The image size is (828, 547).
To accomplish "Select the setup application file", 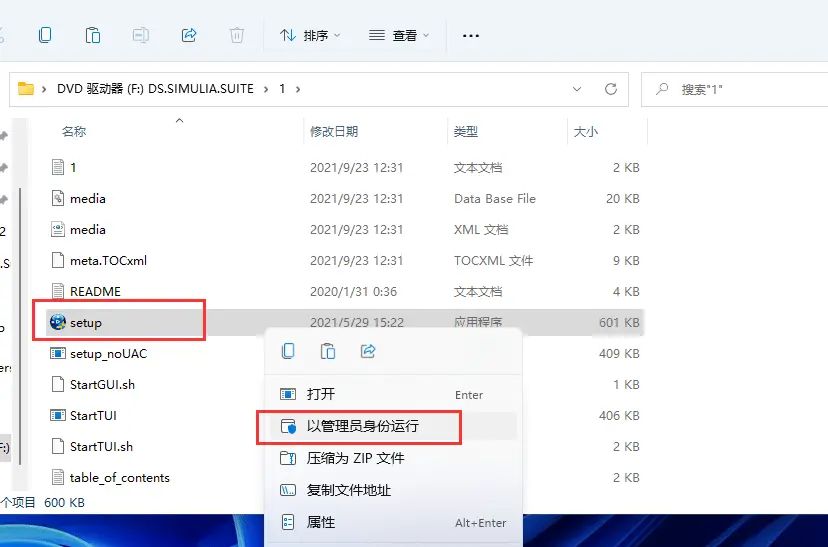I will 86,323.
